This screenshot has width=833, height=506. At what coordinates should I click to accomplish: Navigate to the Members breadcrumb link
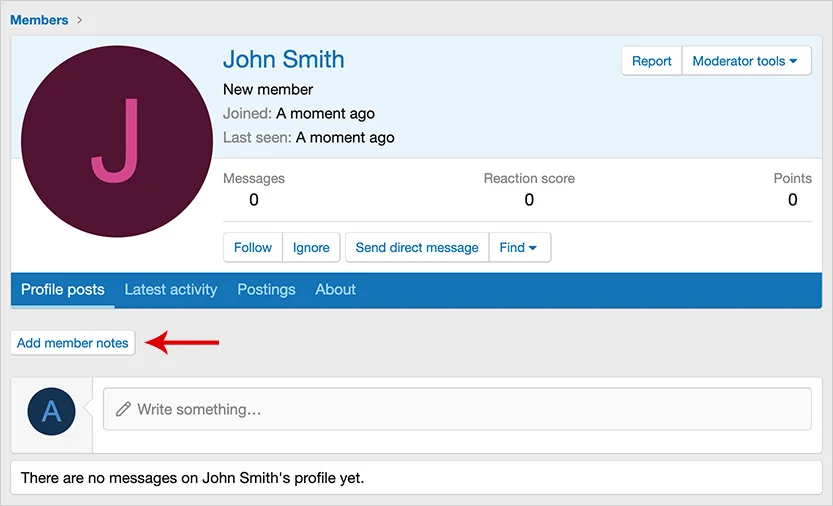click(39, 20)
